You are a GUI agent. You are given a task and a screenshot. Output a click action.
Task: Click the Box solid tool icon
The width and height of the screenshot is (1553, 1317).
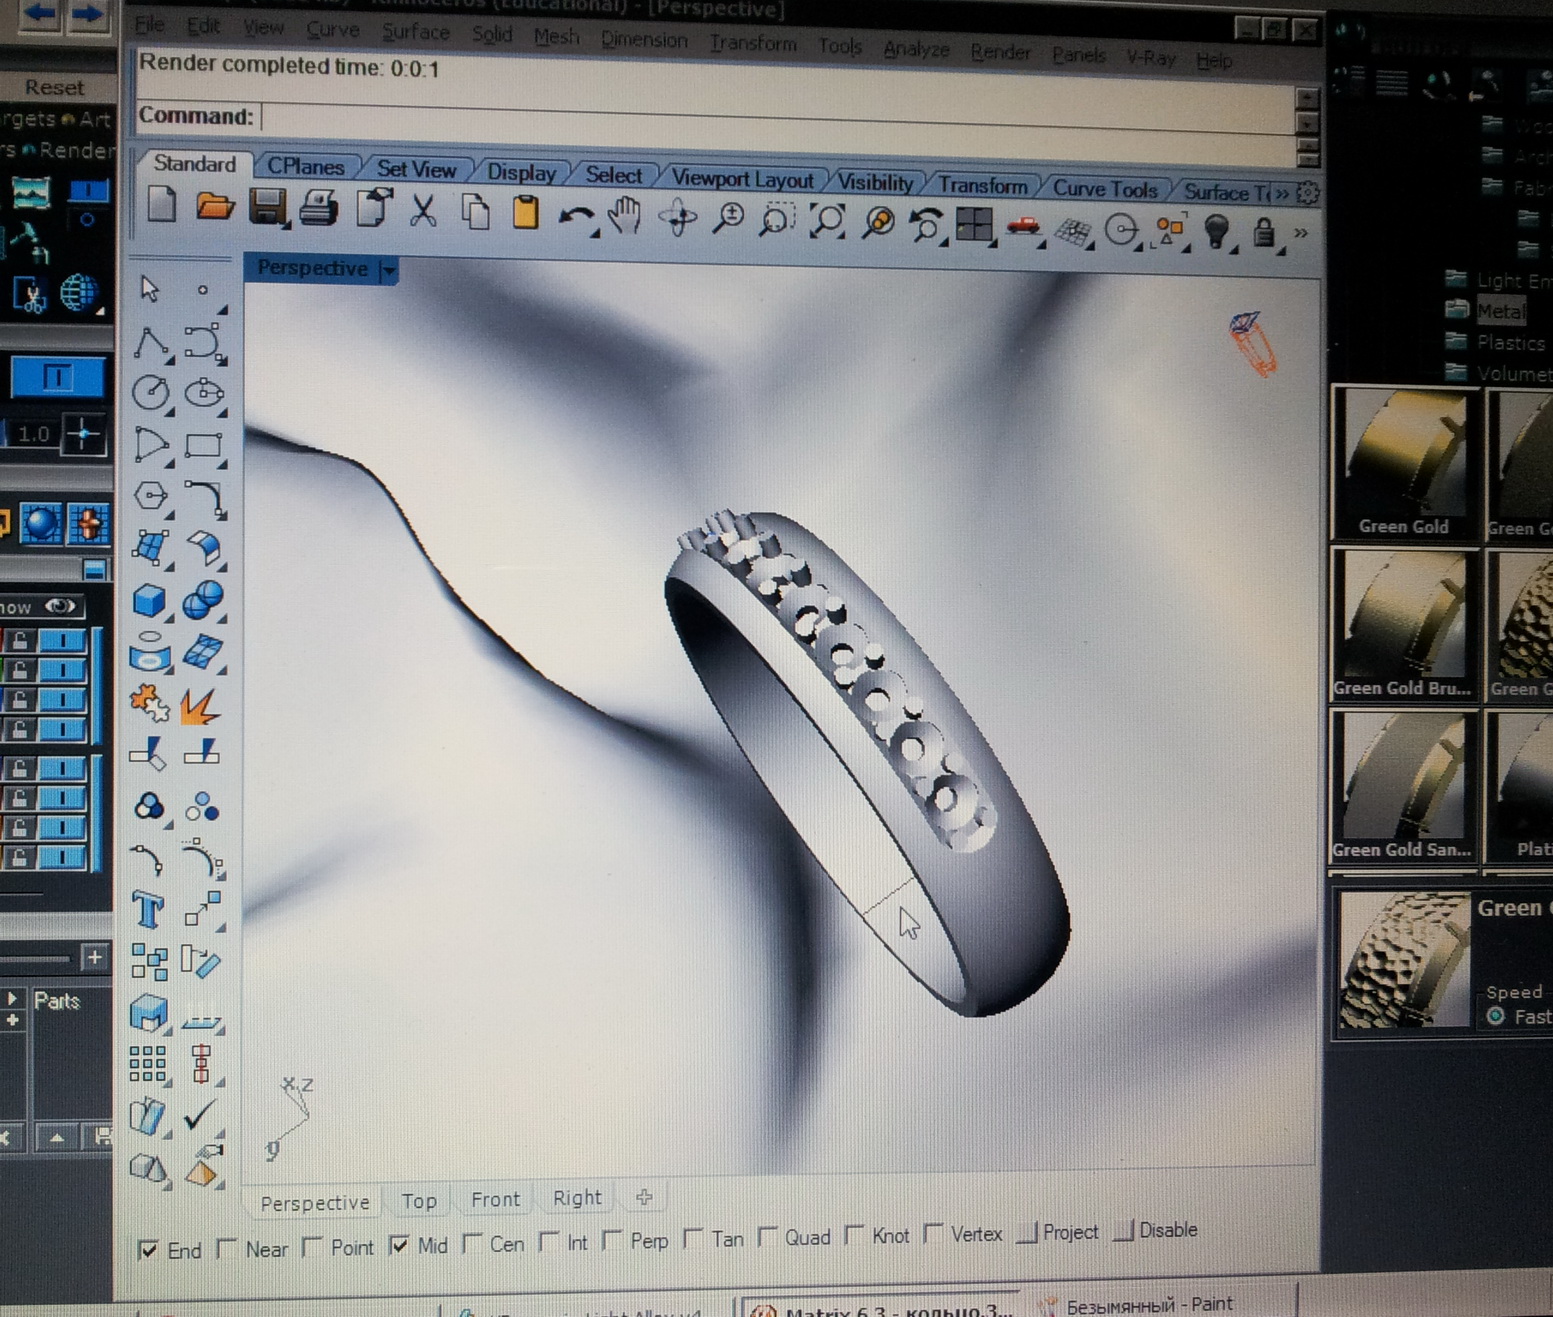click(149, 601)
